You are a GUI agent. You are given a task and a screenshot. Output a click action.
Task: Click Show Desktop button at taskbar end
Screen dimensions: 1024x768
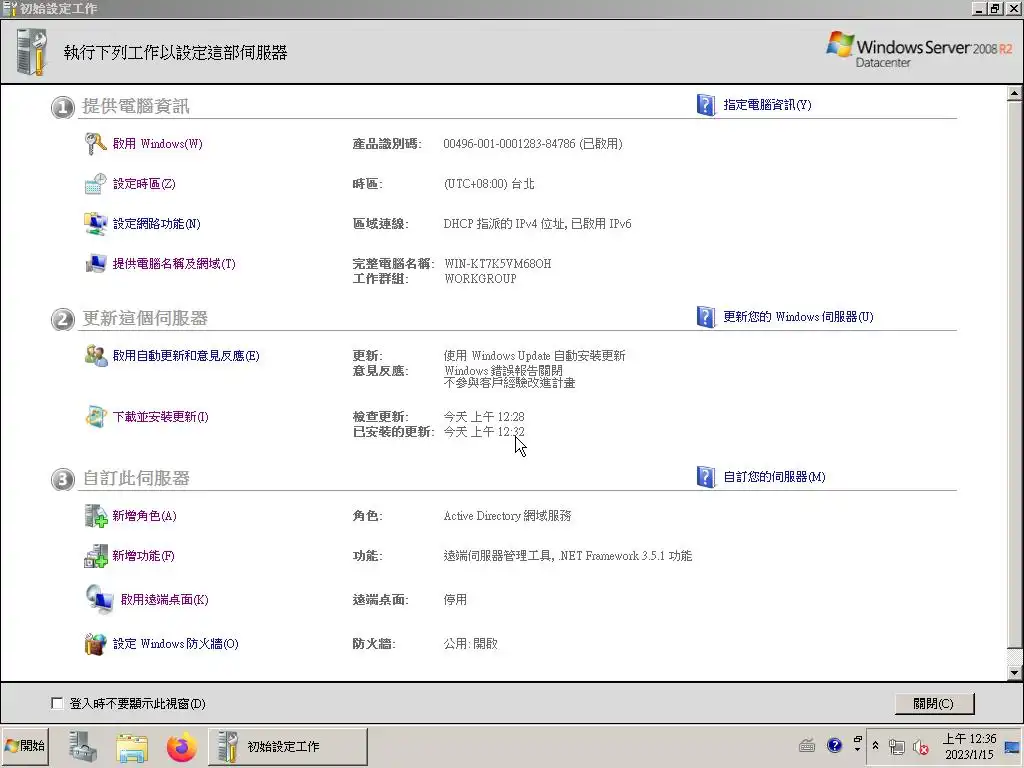click(1012, 747)
